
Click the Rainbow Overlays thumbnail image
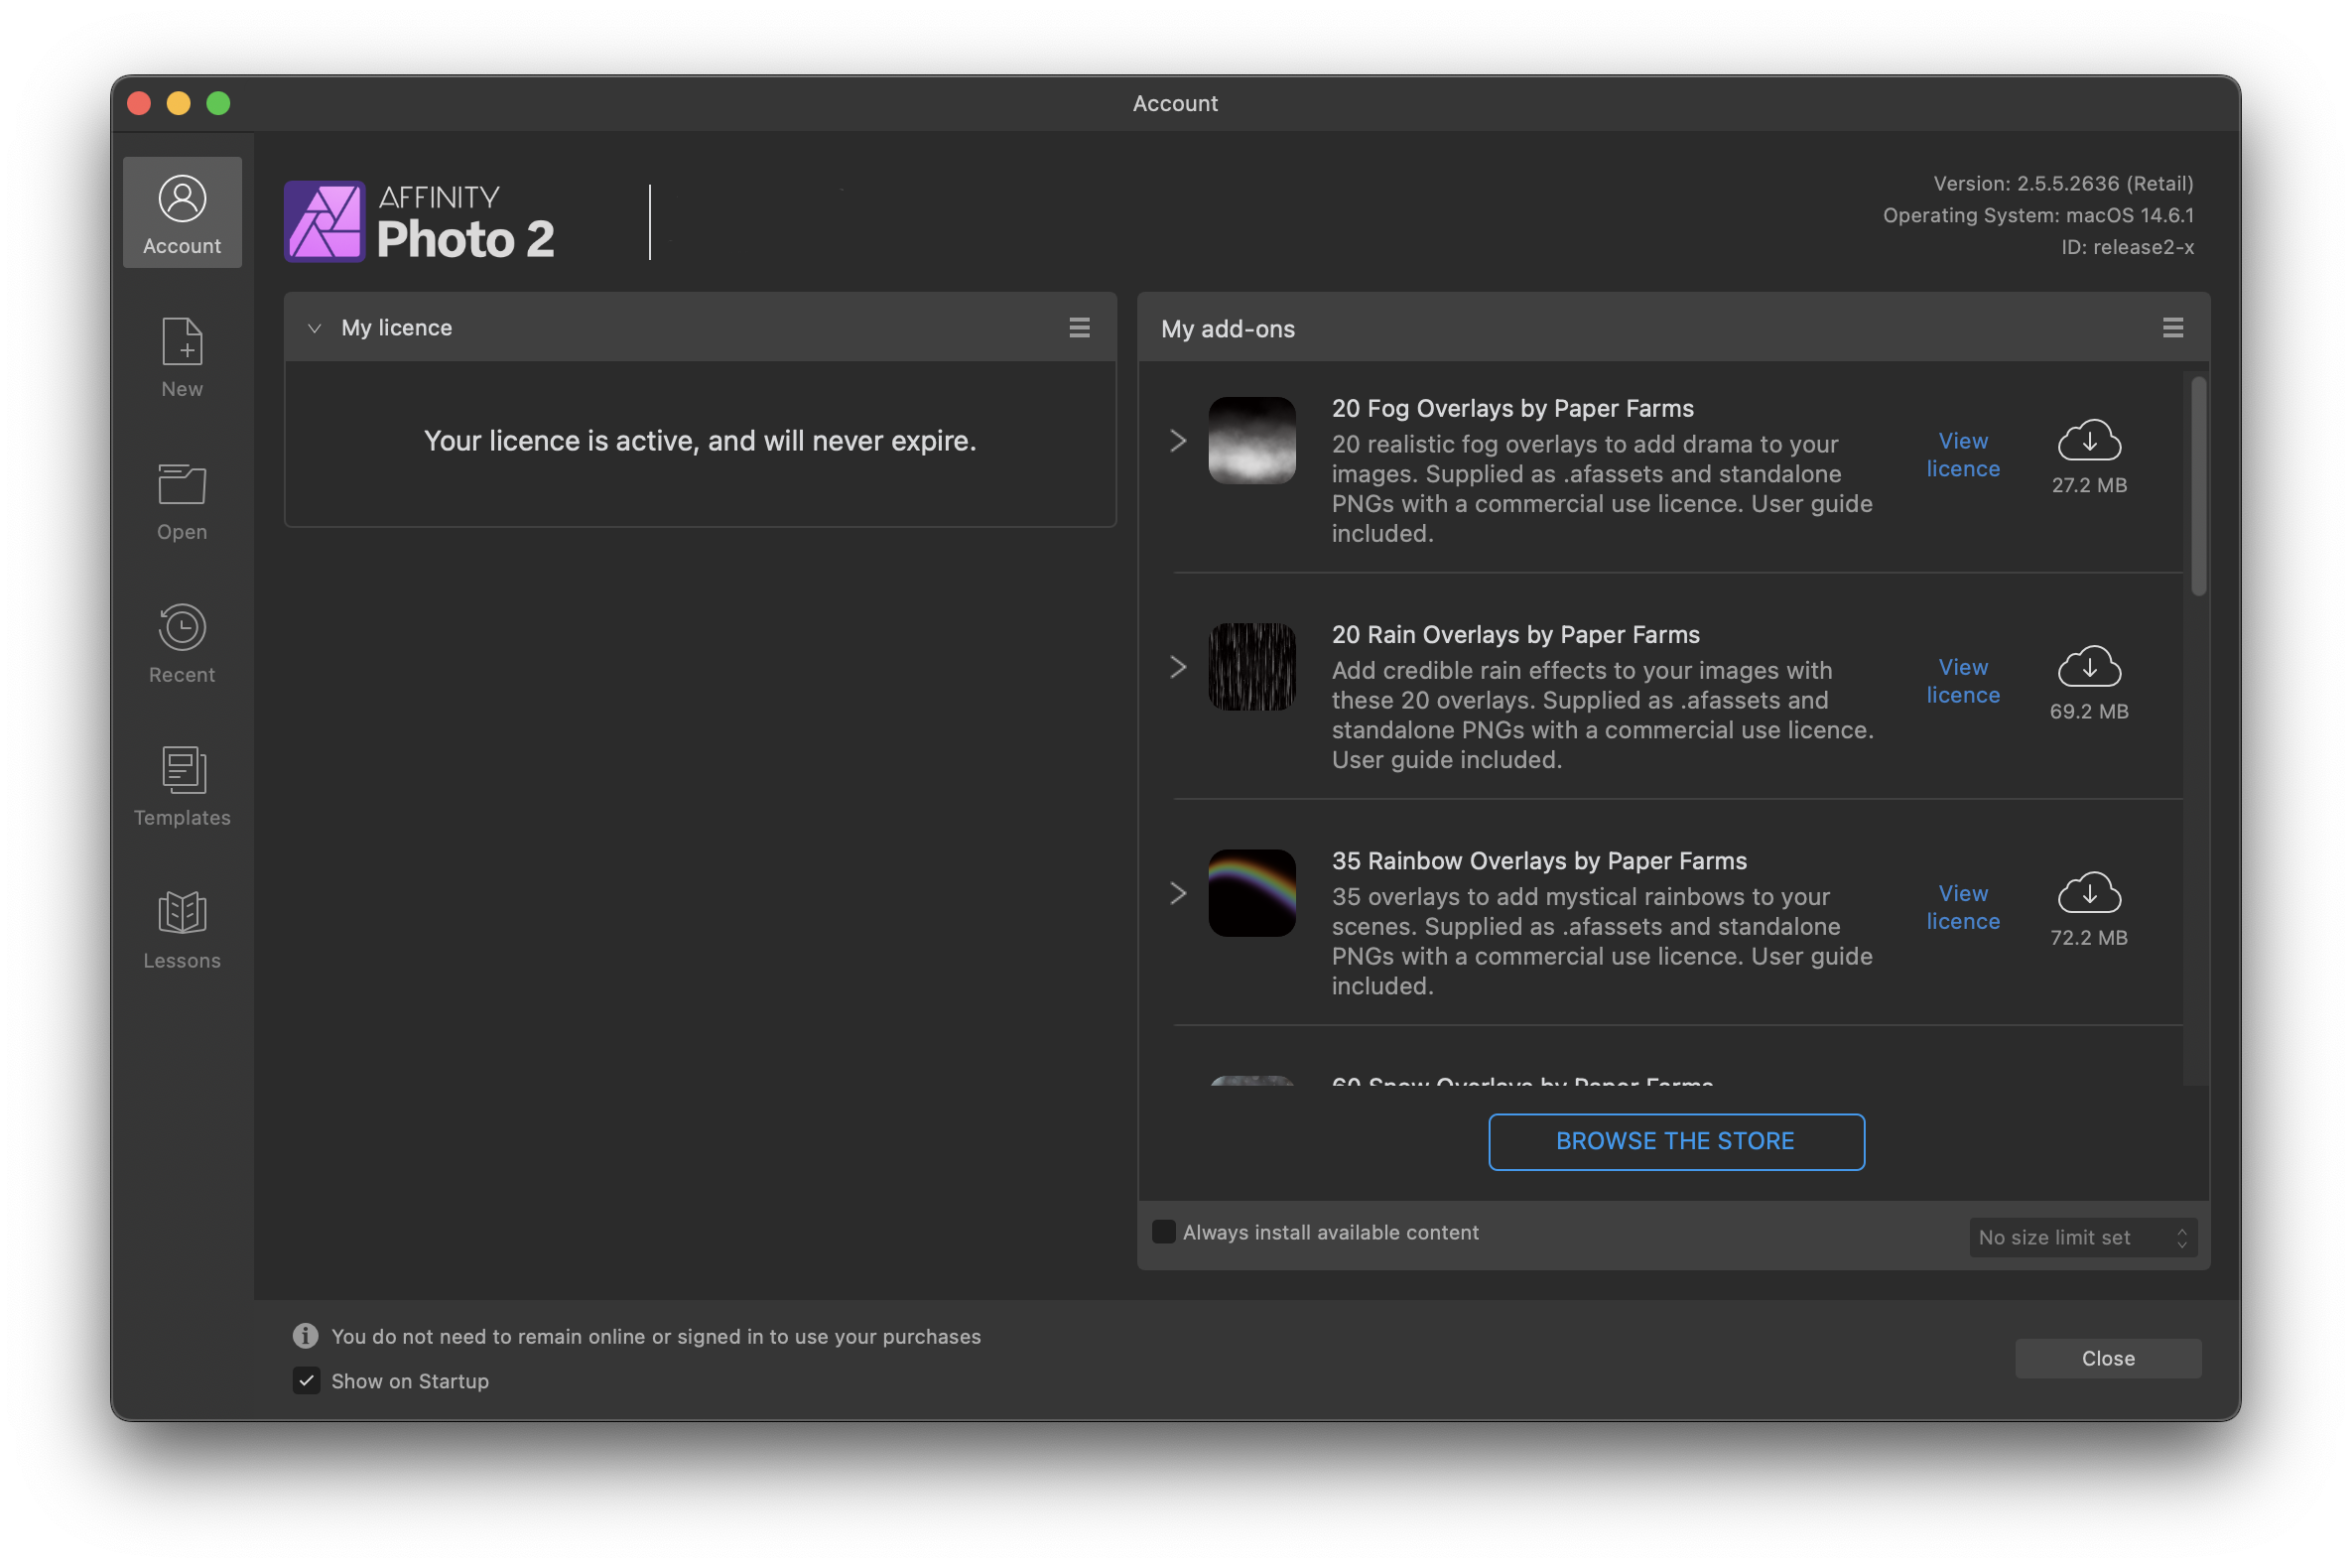point(1252,893)
